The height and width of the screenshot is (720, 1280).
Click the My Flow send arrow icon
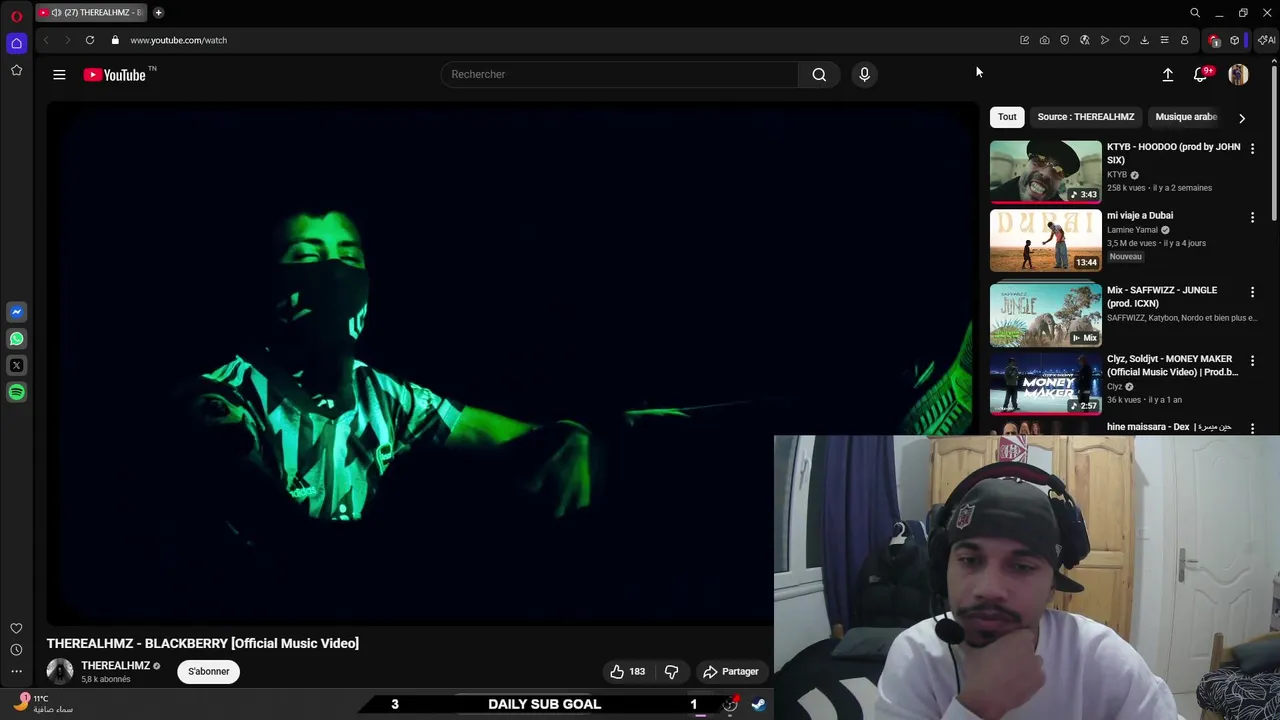(1104, 40)
